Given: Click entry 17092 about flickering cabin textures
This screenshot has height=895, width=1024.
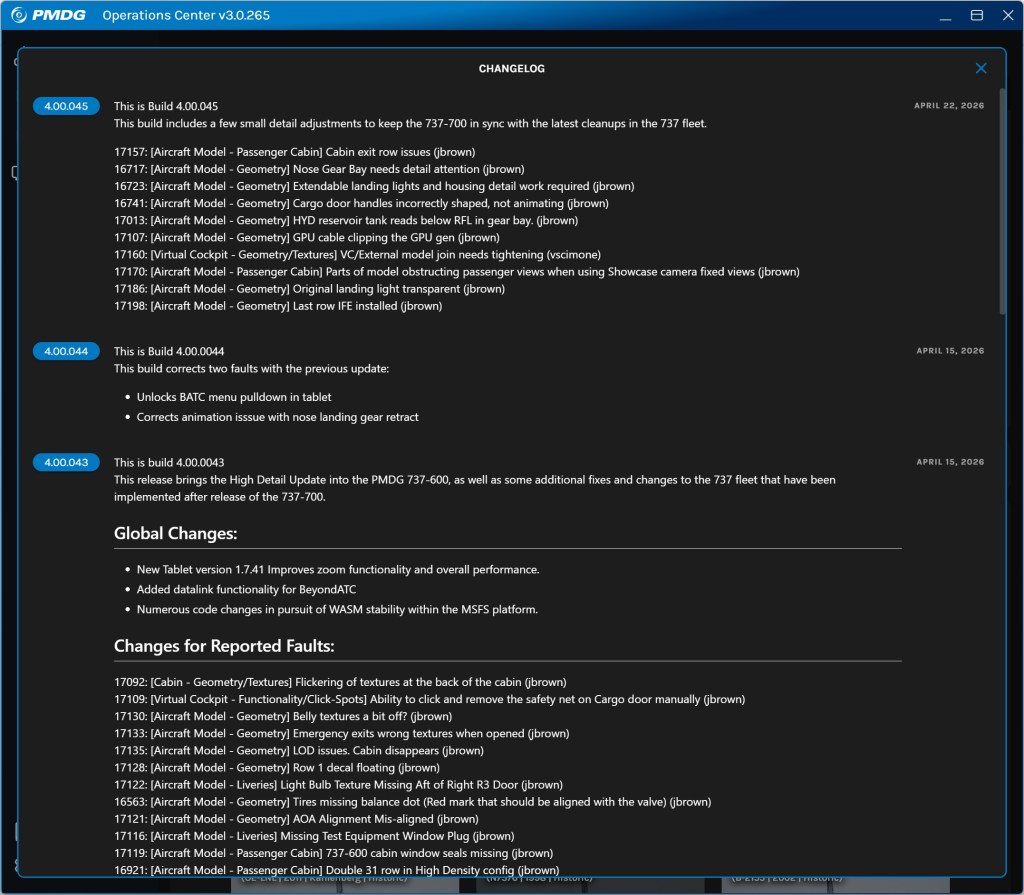Looking at the screenshot, I should click(340, 681).
